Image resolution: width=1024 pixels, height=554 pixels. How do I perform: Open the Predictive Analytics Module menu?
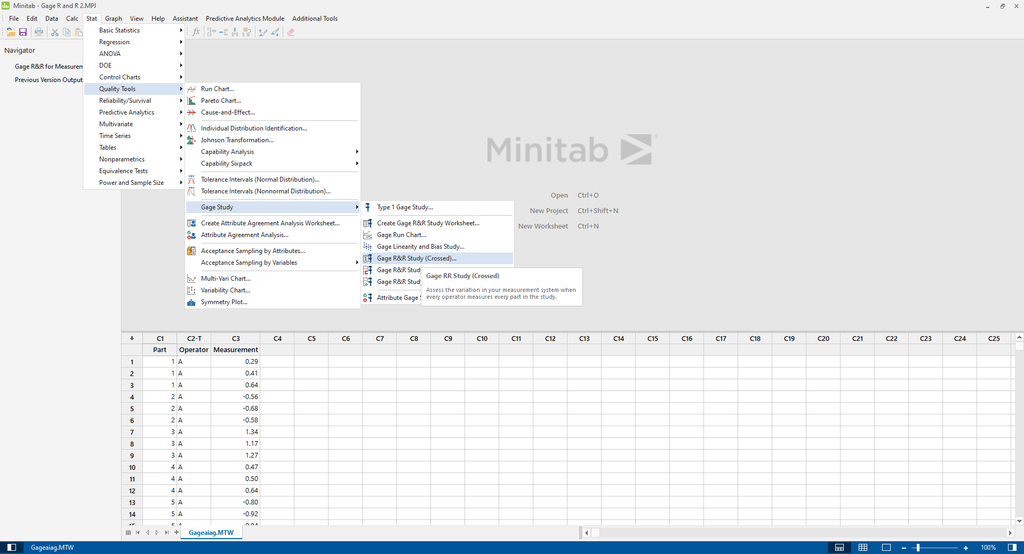point(245,18)
